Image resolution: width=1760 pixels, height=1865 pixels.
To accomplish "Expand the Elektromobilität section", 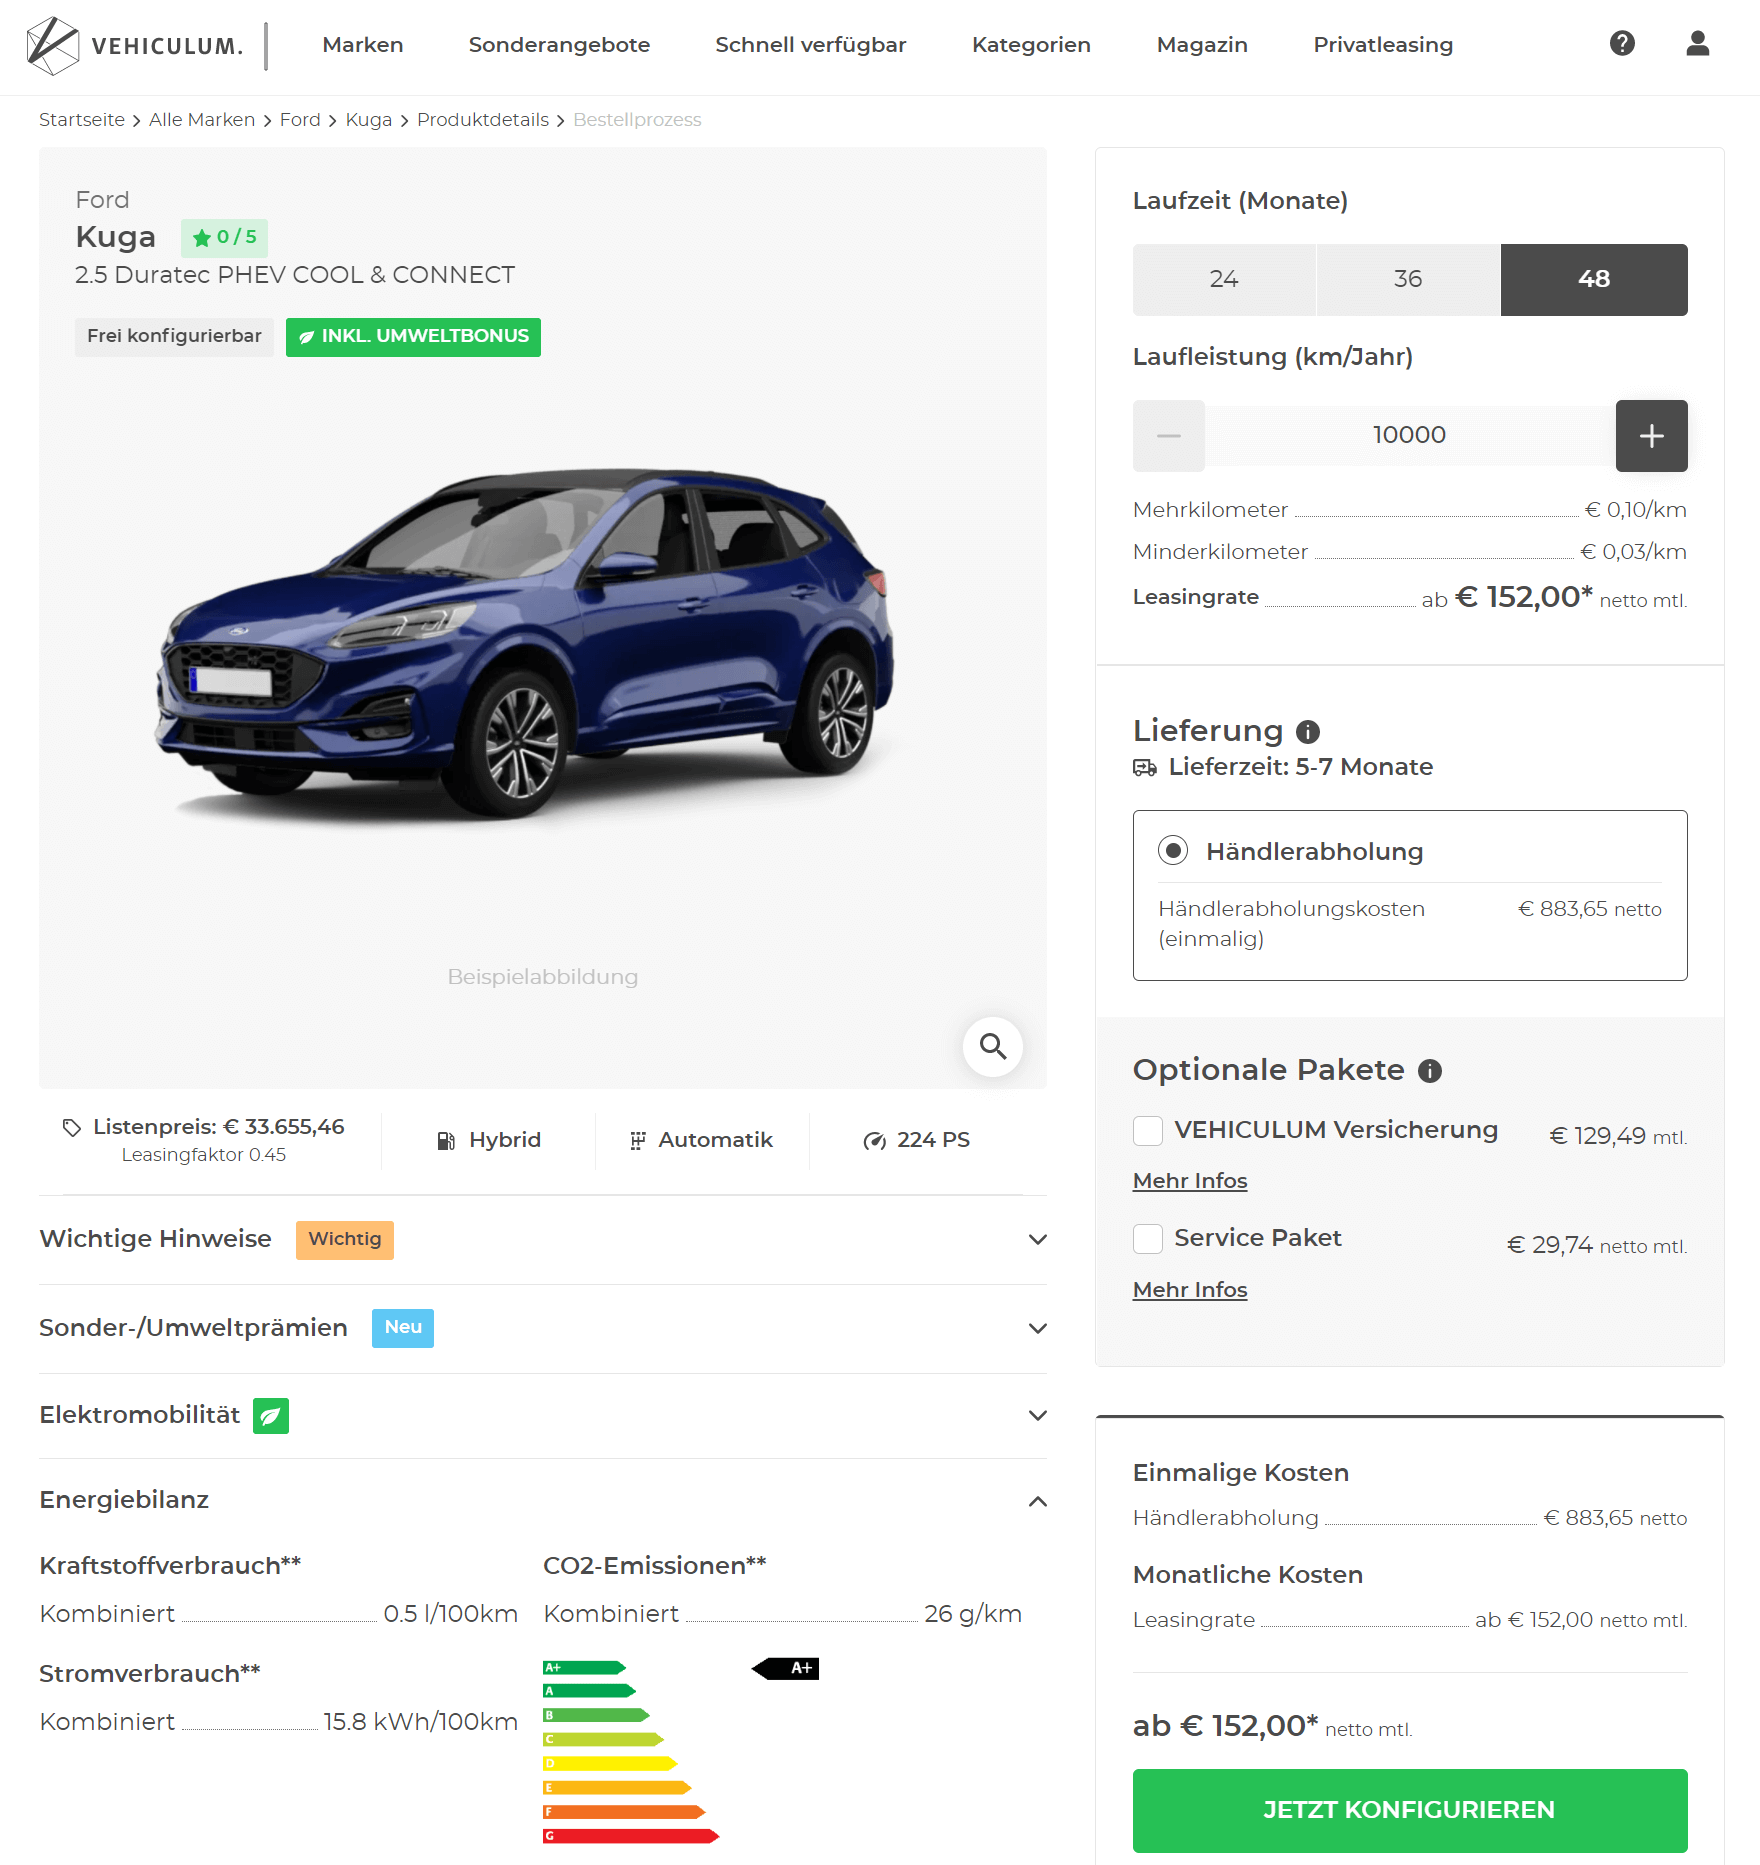I will click(x=543, y=1416).
